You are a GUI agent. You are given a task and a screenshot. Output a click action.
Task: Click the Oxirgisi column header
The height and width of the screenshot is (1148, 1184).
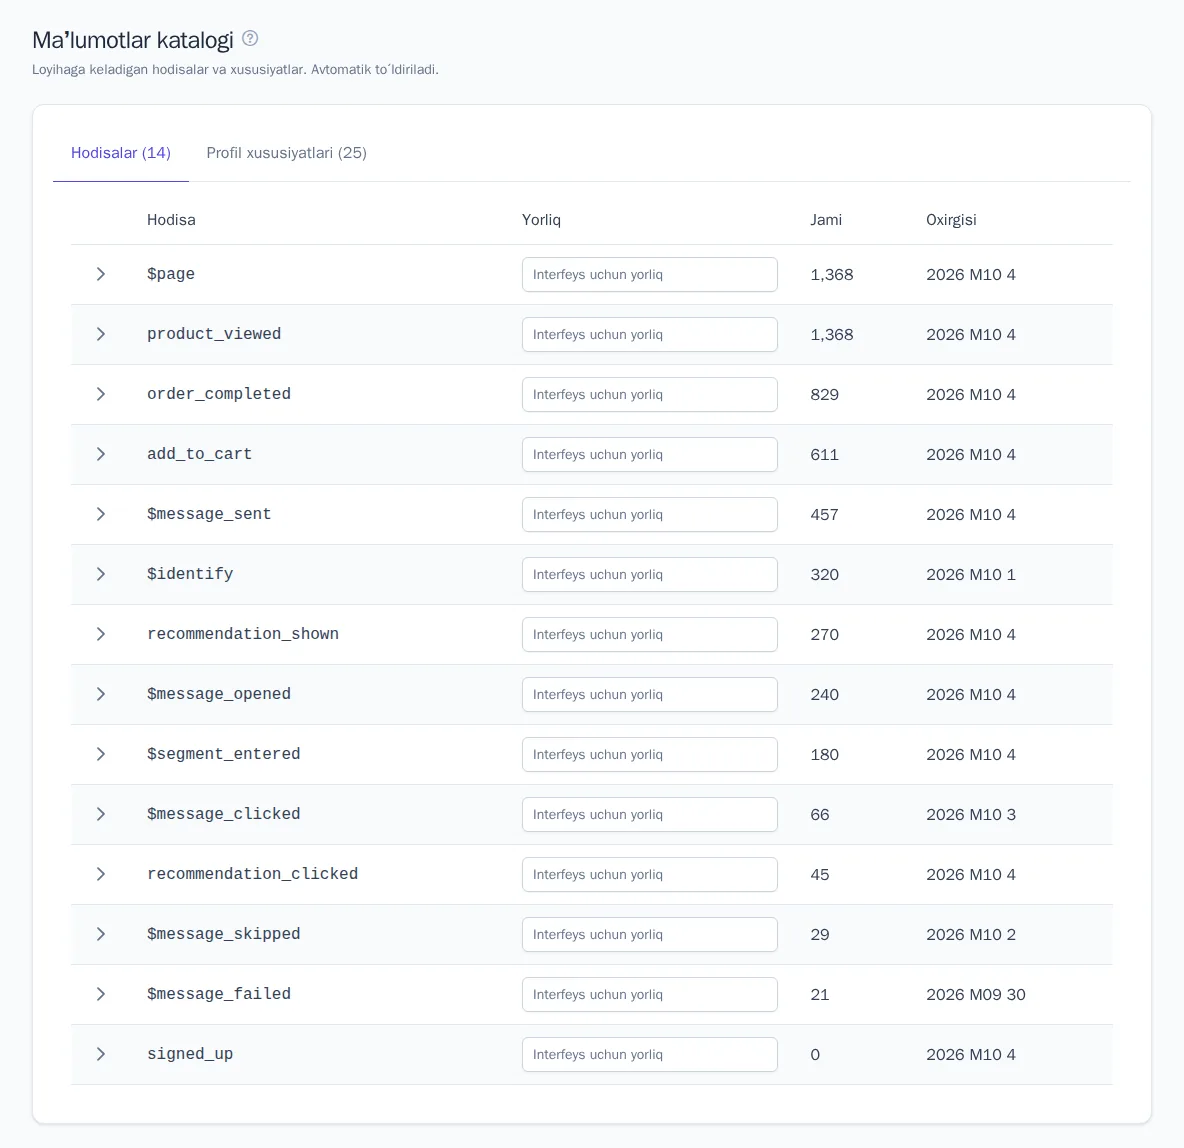[951, 220]
